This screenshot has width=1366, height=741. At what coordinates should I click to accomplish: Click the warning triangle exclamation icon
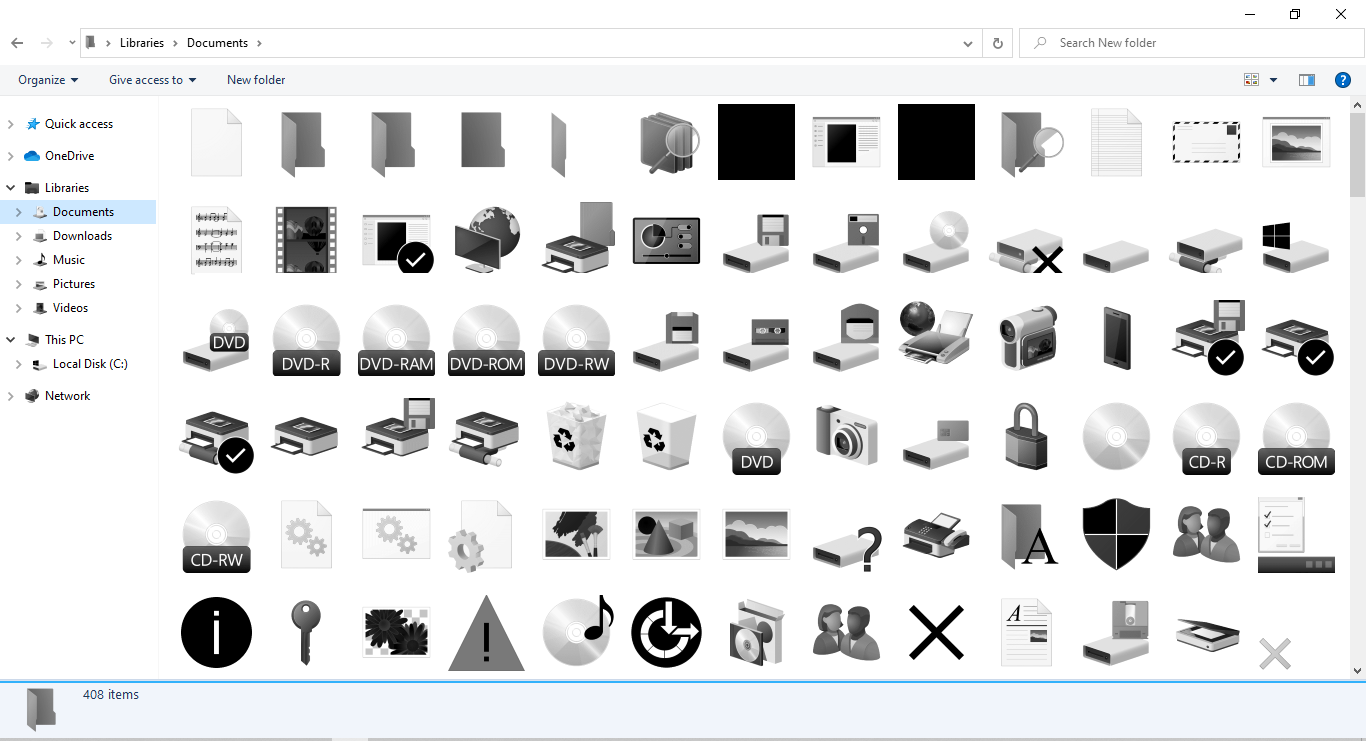tap(486, 632)
